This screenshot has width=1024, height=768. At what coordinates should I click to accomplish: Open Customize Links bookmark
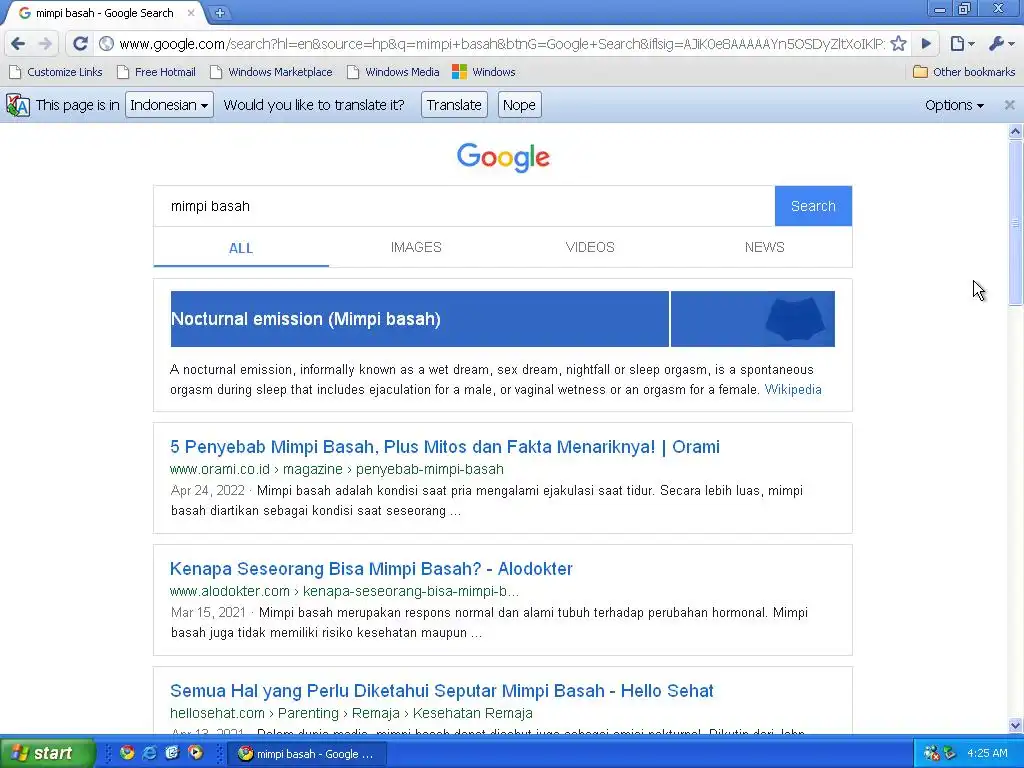pyautogui.click(x=56, y=72)
